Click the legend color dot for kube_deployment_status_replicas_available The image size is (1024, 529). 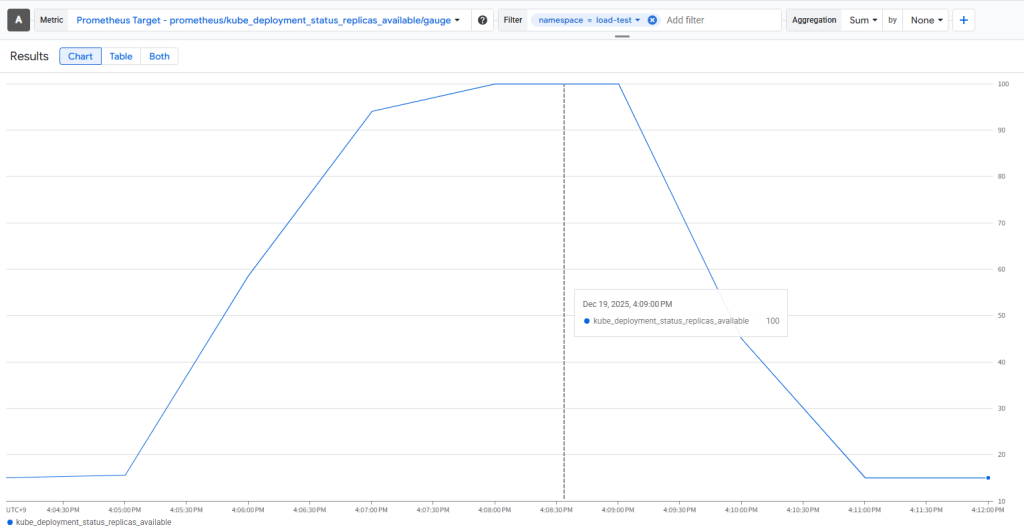pos(10,522)
